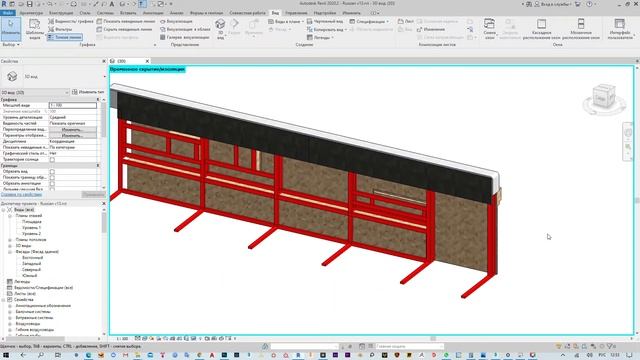Open the 3D вид type selector dropdown

[104, 76]
